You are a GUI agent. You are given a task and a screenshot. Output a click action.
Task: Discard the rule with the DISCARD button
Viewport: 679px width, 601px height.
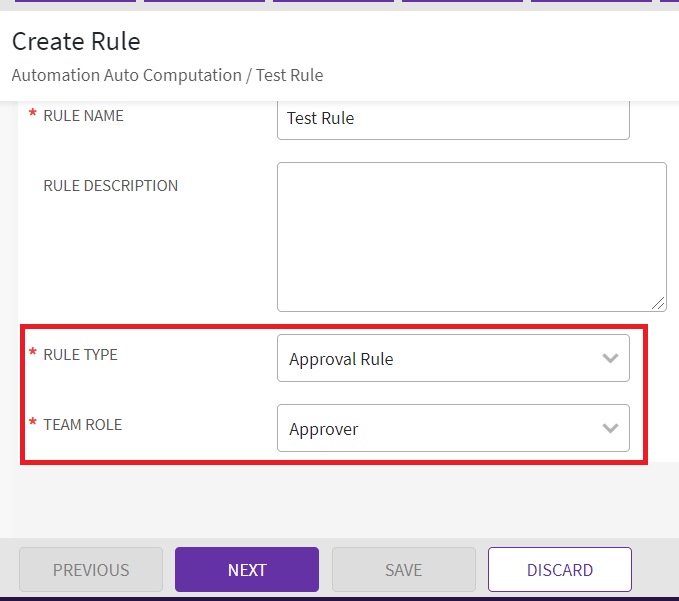click(559, 570)
